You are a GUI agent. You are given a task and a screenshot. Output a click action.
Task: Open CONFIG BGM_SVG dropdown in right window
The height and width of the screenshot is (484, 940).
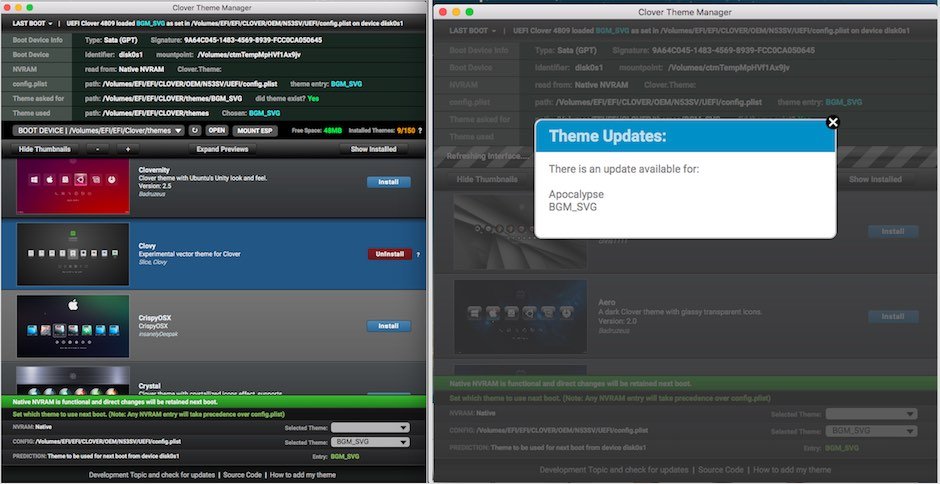[x=871, y=431]
